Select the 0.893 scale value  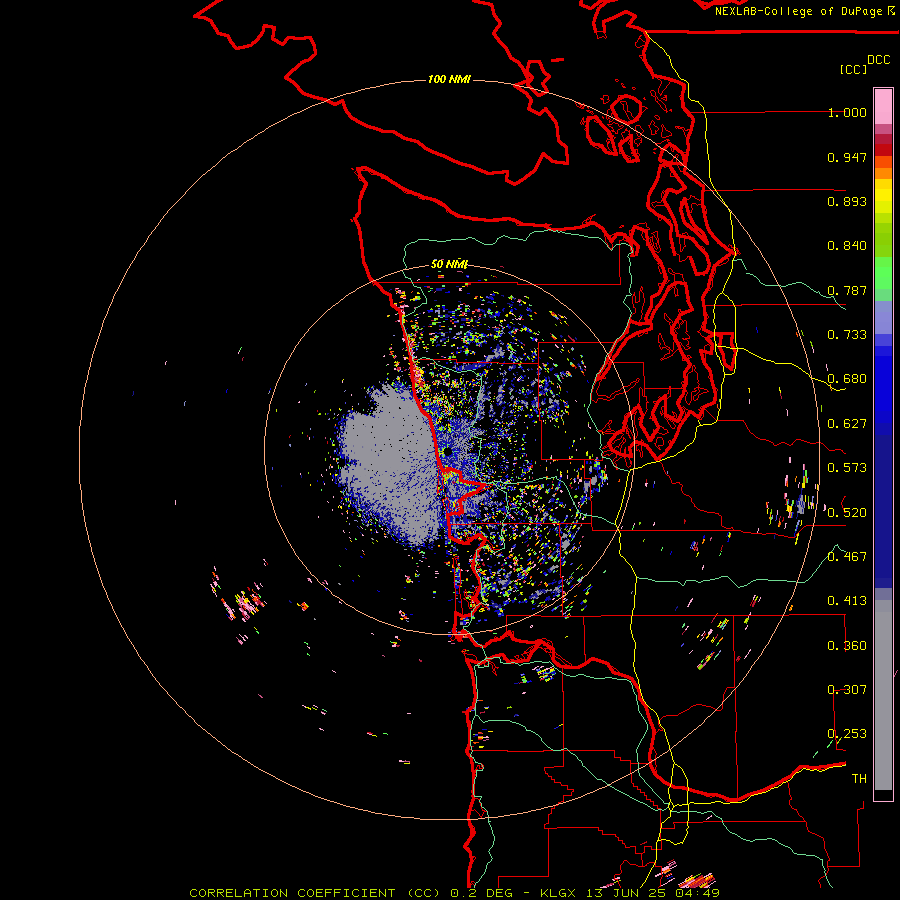click(x=847, y=201)
